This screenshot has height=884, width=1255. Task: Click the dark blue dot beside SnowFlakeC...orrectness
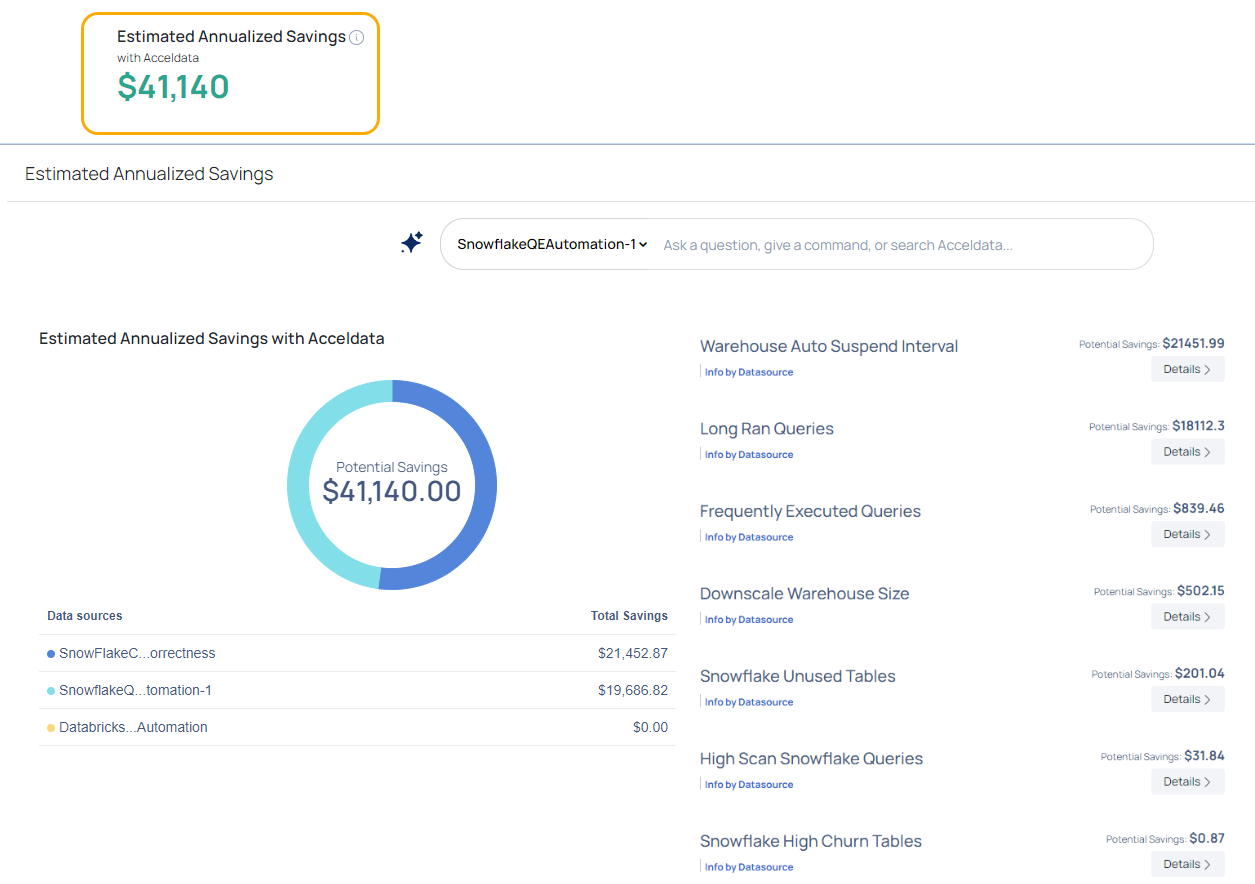point(51,654)
